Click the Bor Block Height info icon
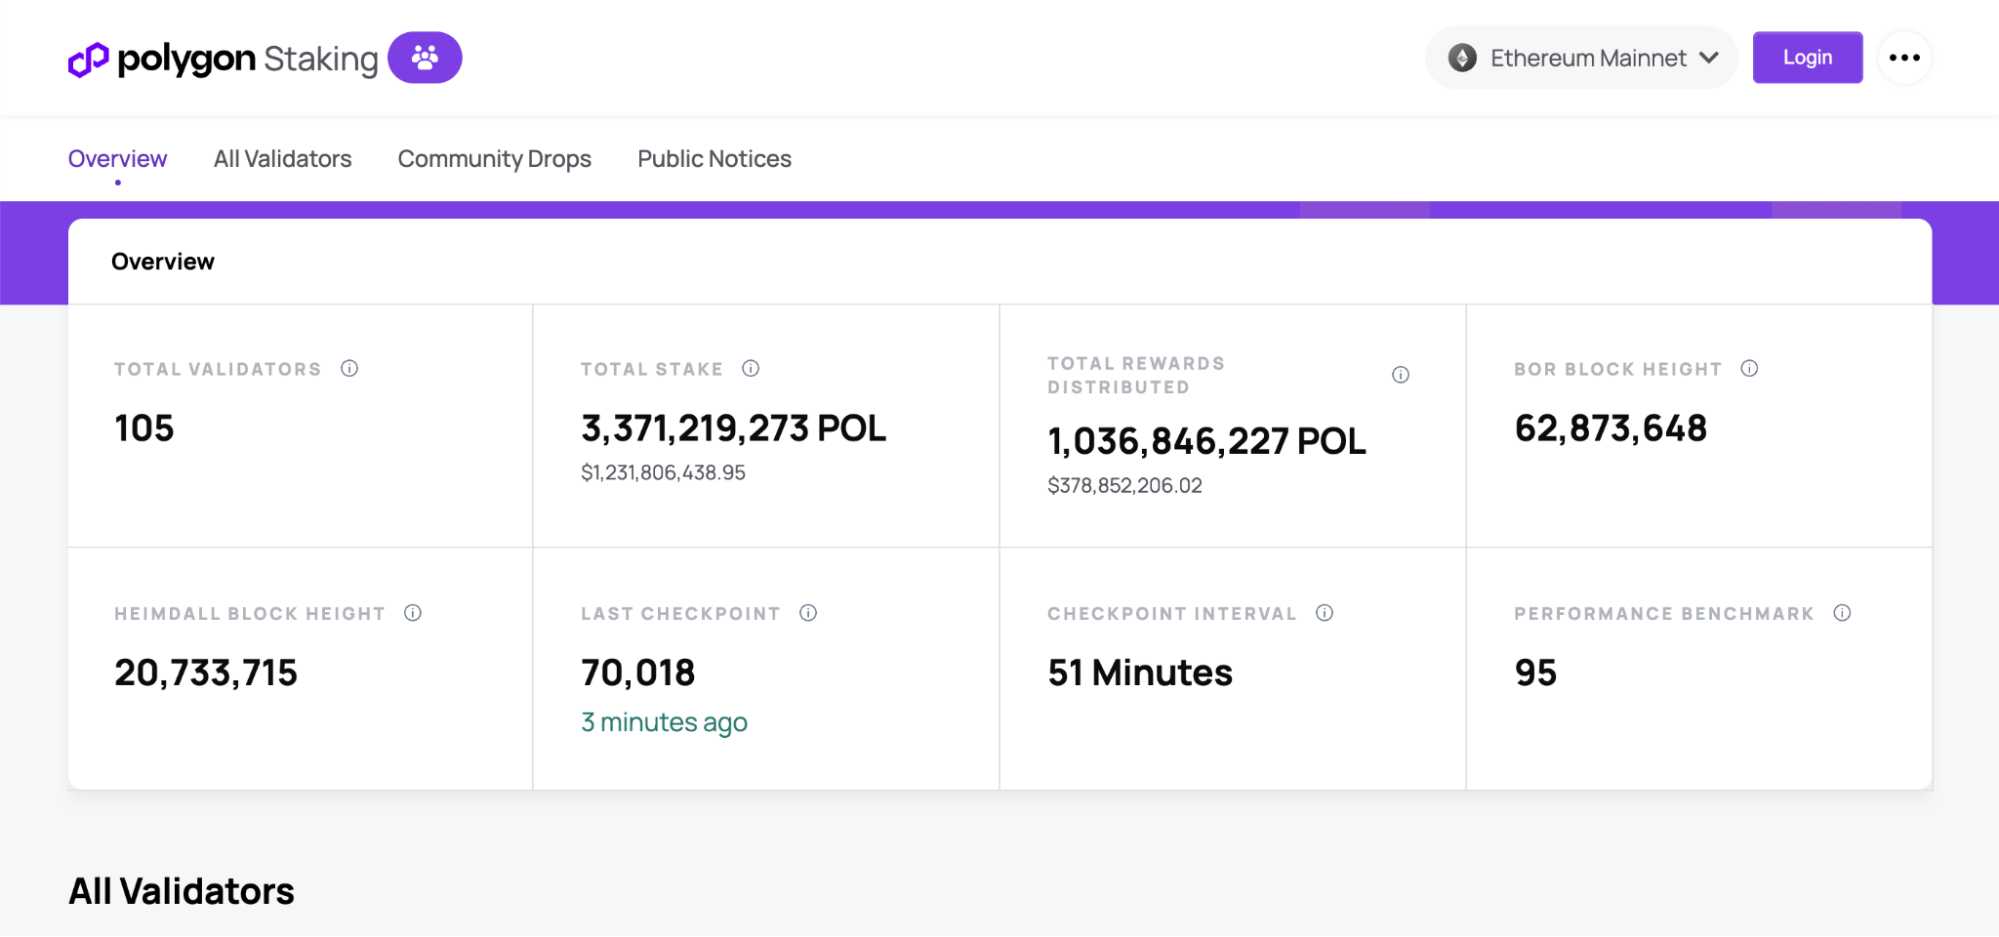This screenshot has width=1999, height=937. click(1750, 368)
